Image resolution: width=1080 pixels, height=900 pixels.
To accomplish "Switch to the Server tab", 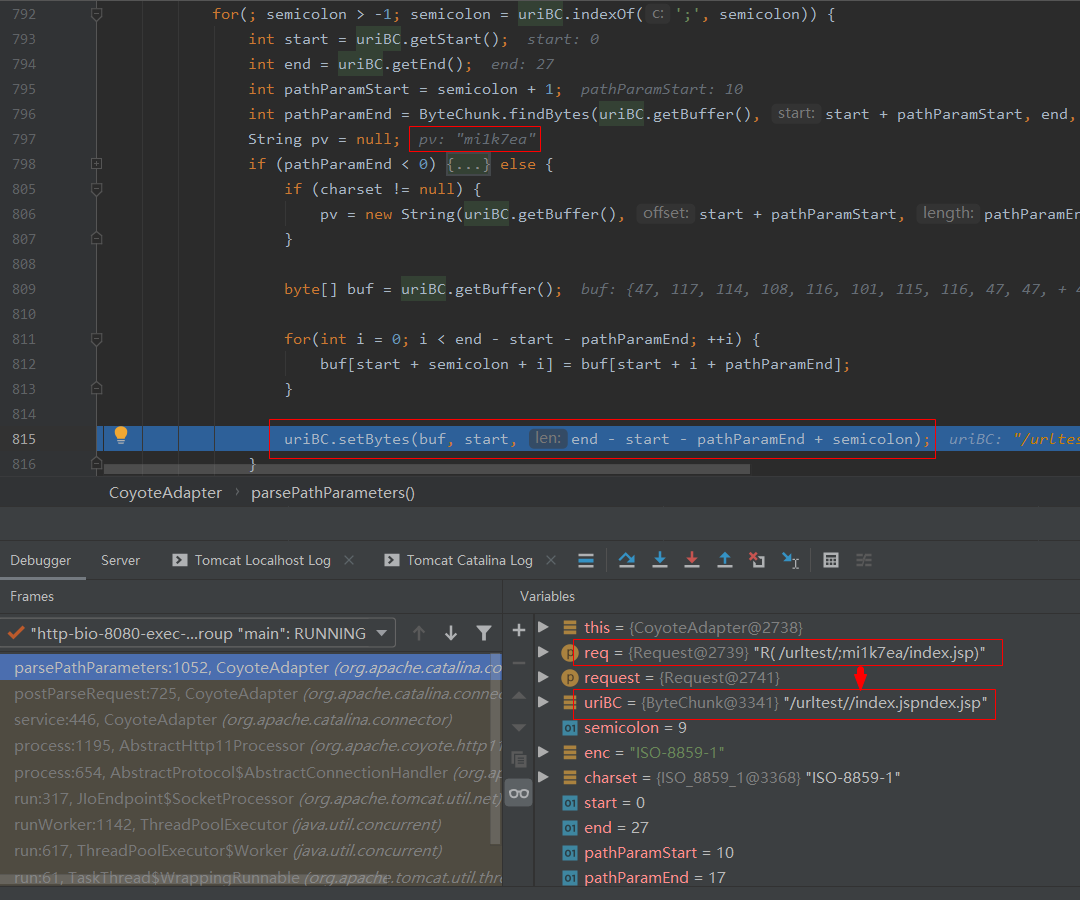I will tap(120, 560).
